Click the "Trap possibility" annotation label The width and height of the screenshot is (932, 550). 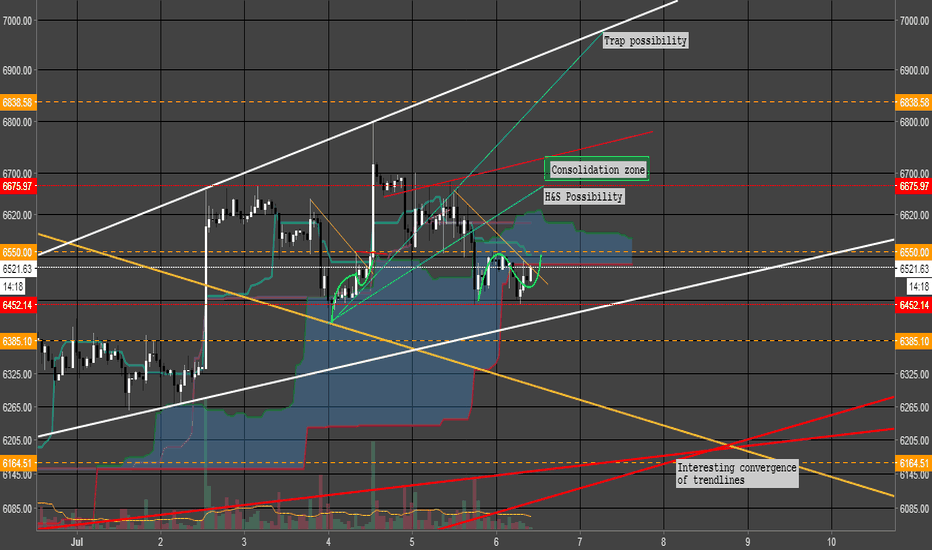pyautogui.click(x=646, y=40)
